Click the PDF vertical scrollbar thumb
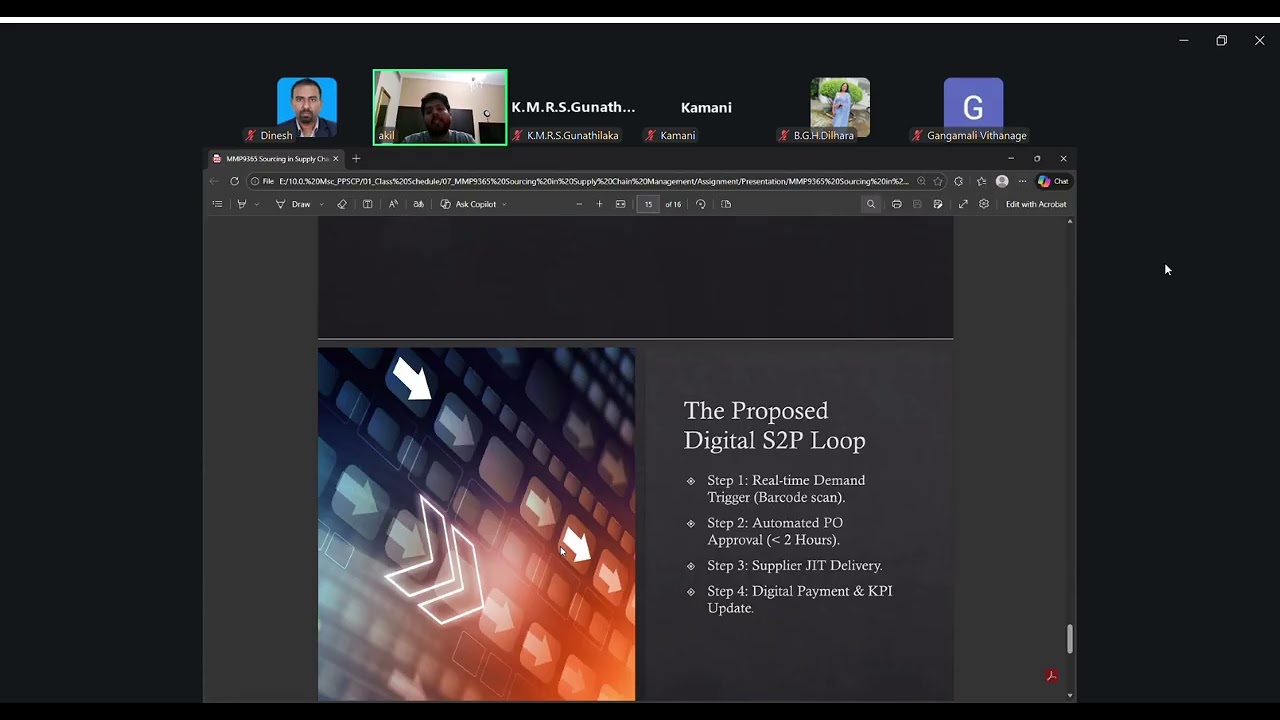This screenshot has width=1280, height=720. [1070, 639]
